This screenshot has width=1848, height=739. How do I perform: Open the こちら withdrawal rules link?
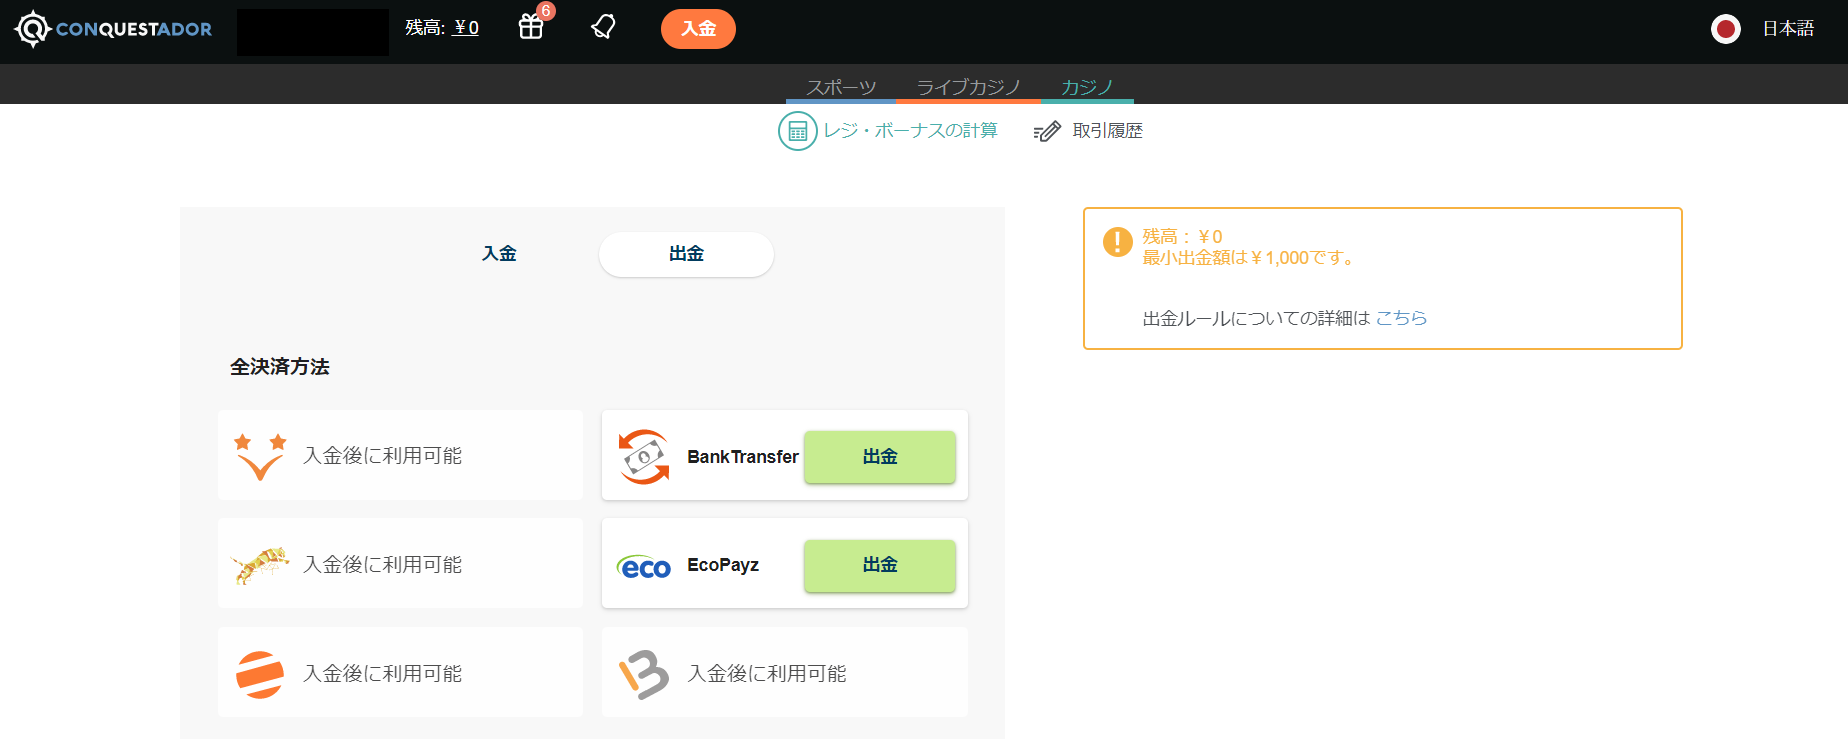click(x=1401, y=318)
